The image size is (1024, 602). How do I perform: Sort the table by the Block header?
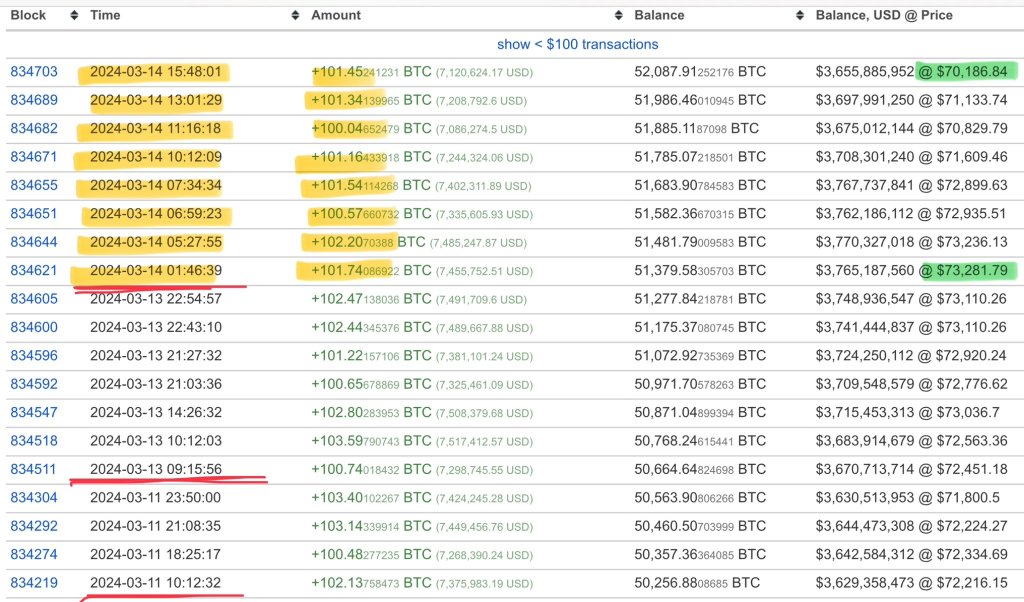(x=27, y=15)
